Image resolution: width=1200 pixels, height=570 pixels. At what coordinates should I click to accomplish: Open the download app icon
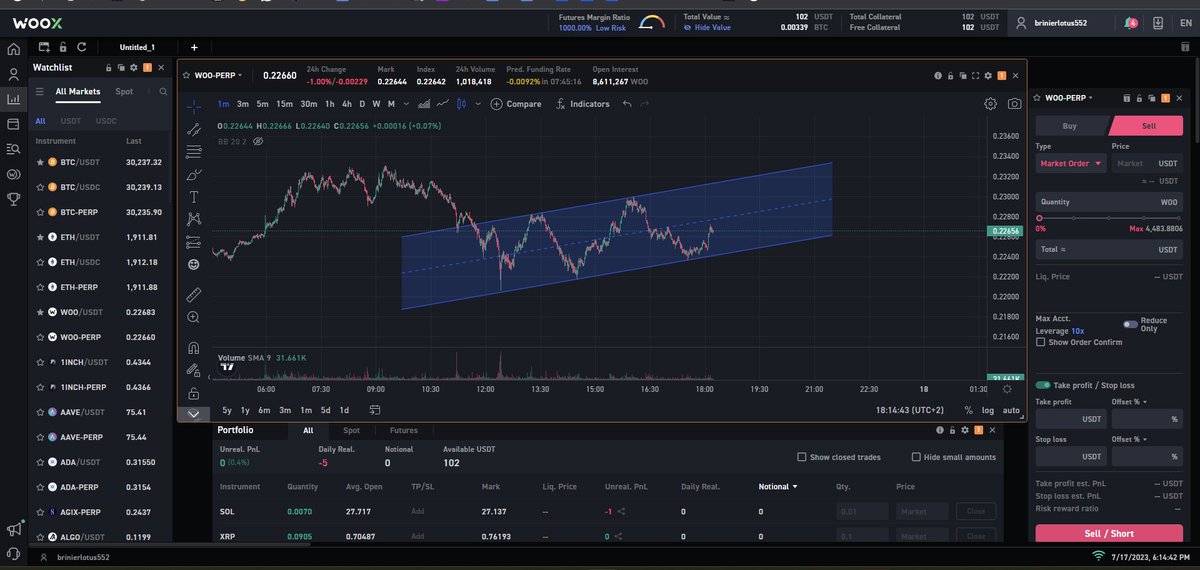[x=1158, y=22]
